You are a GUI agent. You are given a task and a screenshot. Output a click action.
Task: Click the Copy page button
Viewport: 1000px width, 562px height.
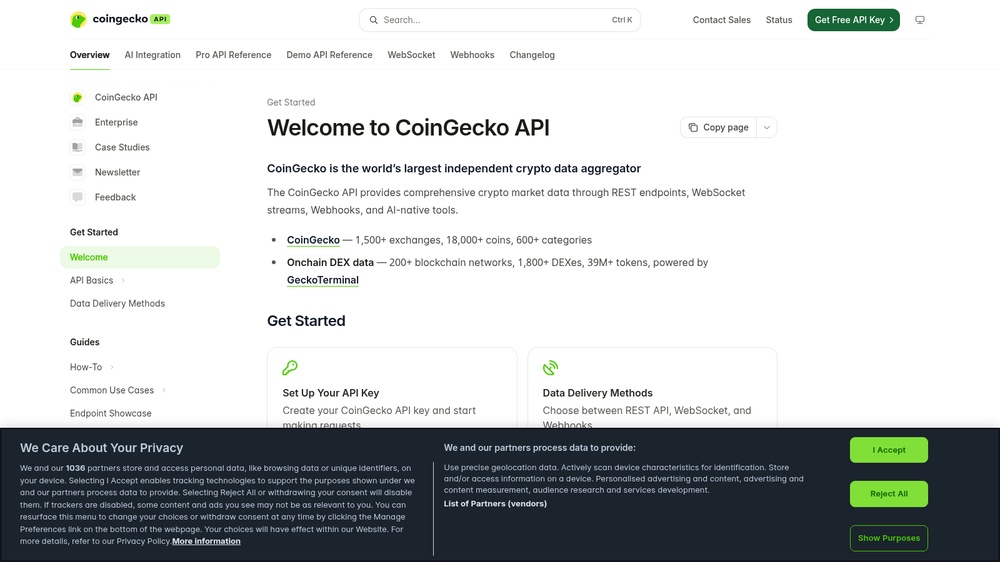point(719,128)
